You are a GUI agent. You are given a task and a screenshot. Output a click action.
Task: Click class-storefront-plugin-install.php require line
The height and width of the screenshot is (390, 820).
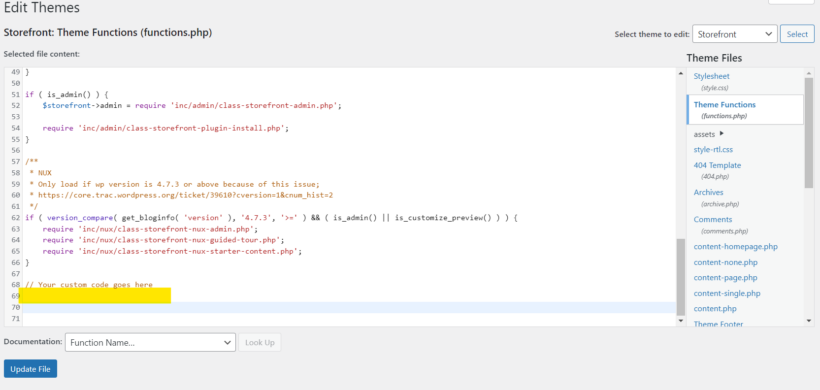pyautogui.click(x=166, y=128)
